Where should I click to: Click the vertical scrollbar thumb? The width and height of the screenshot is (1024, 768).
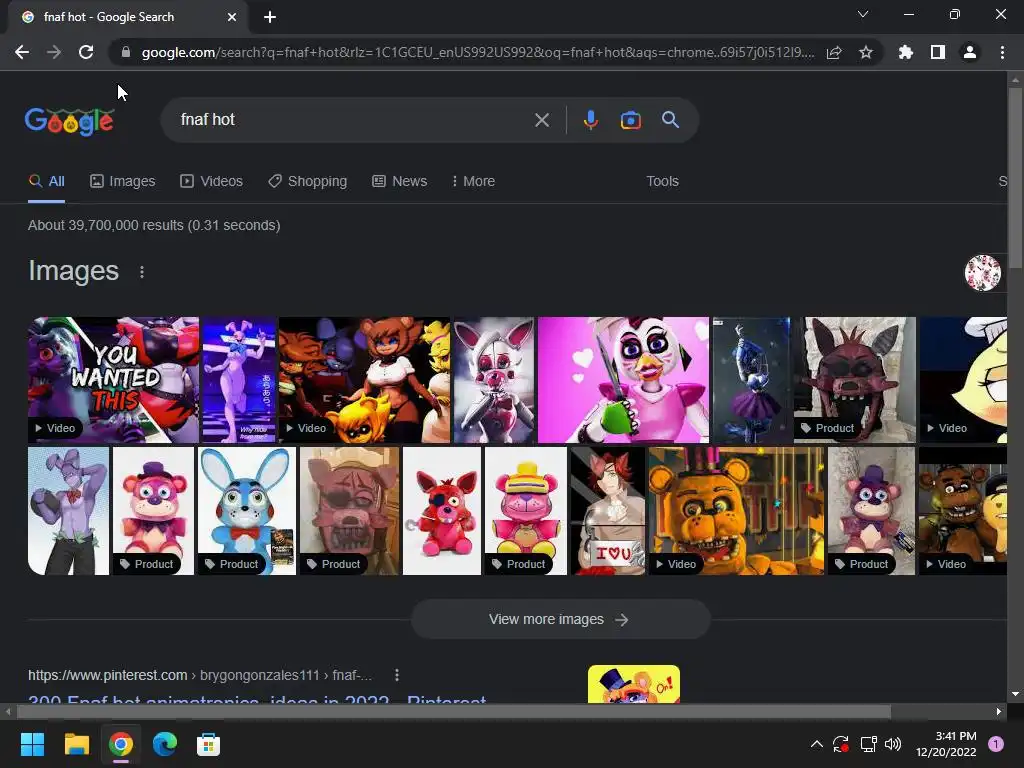(x=1015, y=178)
